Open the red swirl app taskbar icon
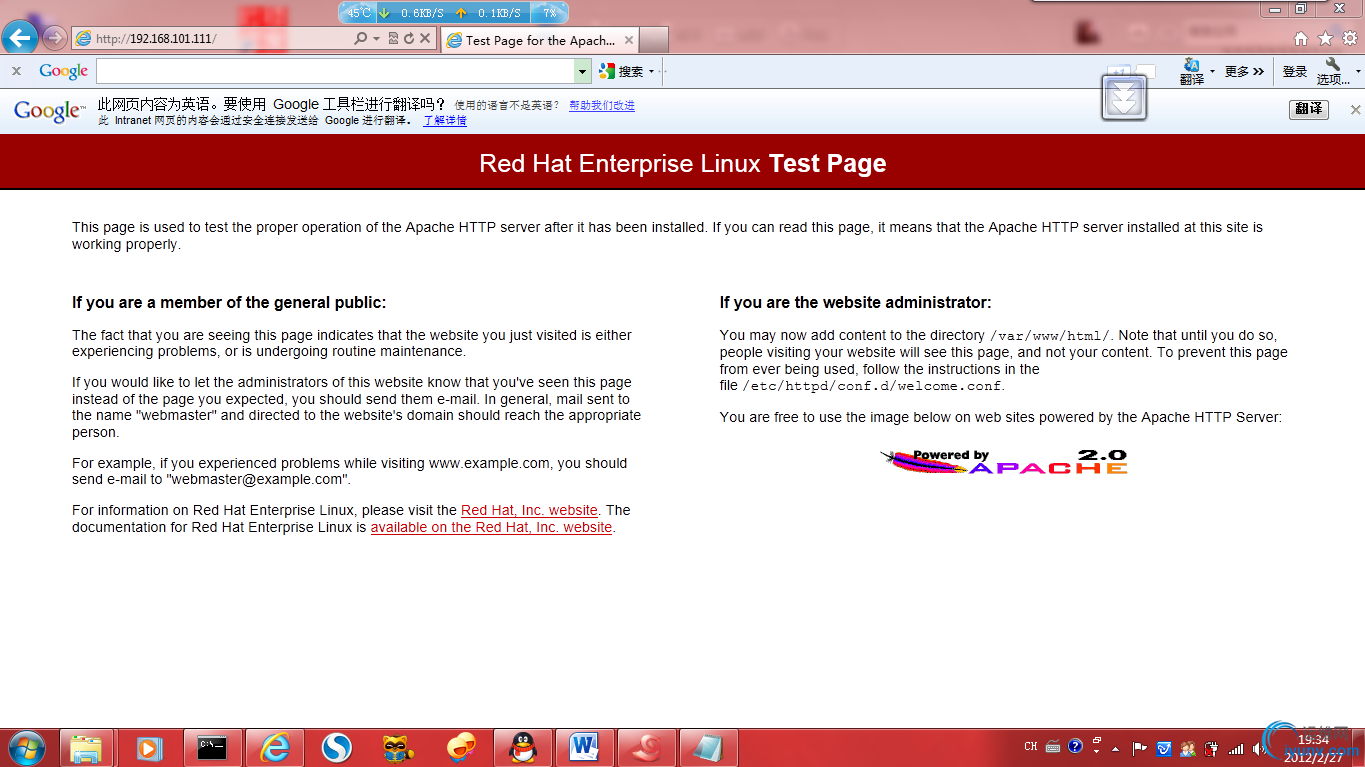Image resolution: width=1365 pixels, height=767 pixels. (x=647, y=748)
